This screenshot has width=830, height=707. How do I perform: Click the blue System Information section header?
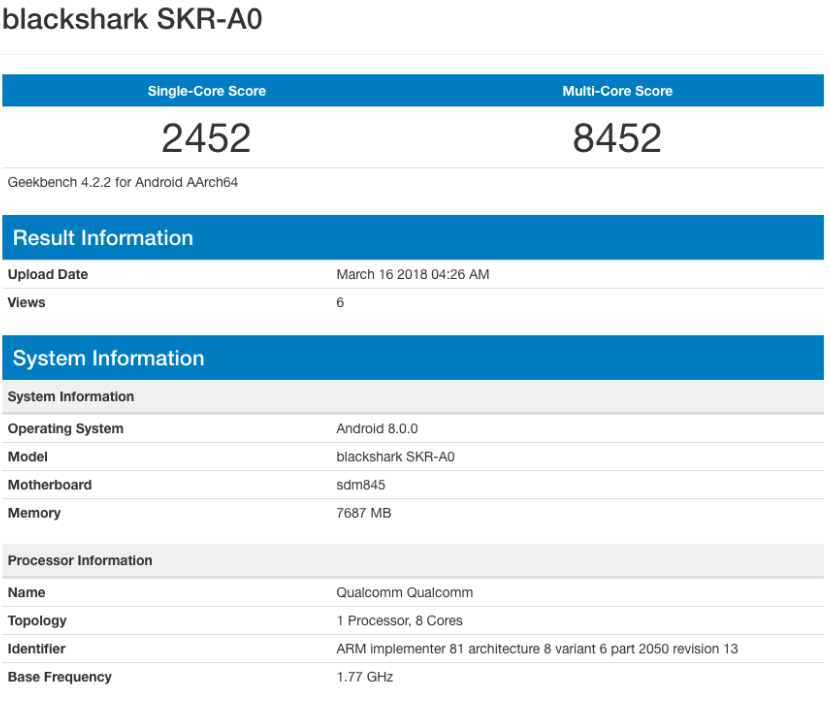108,358
